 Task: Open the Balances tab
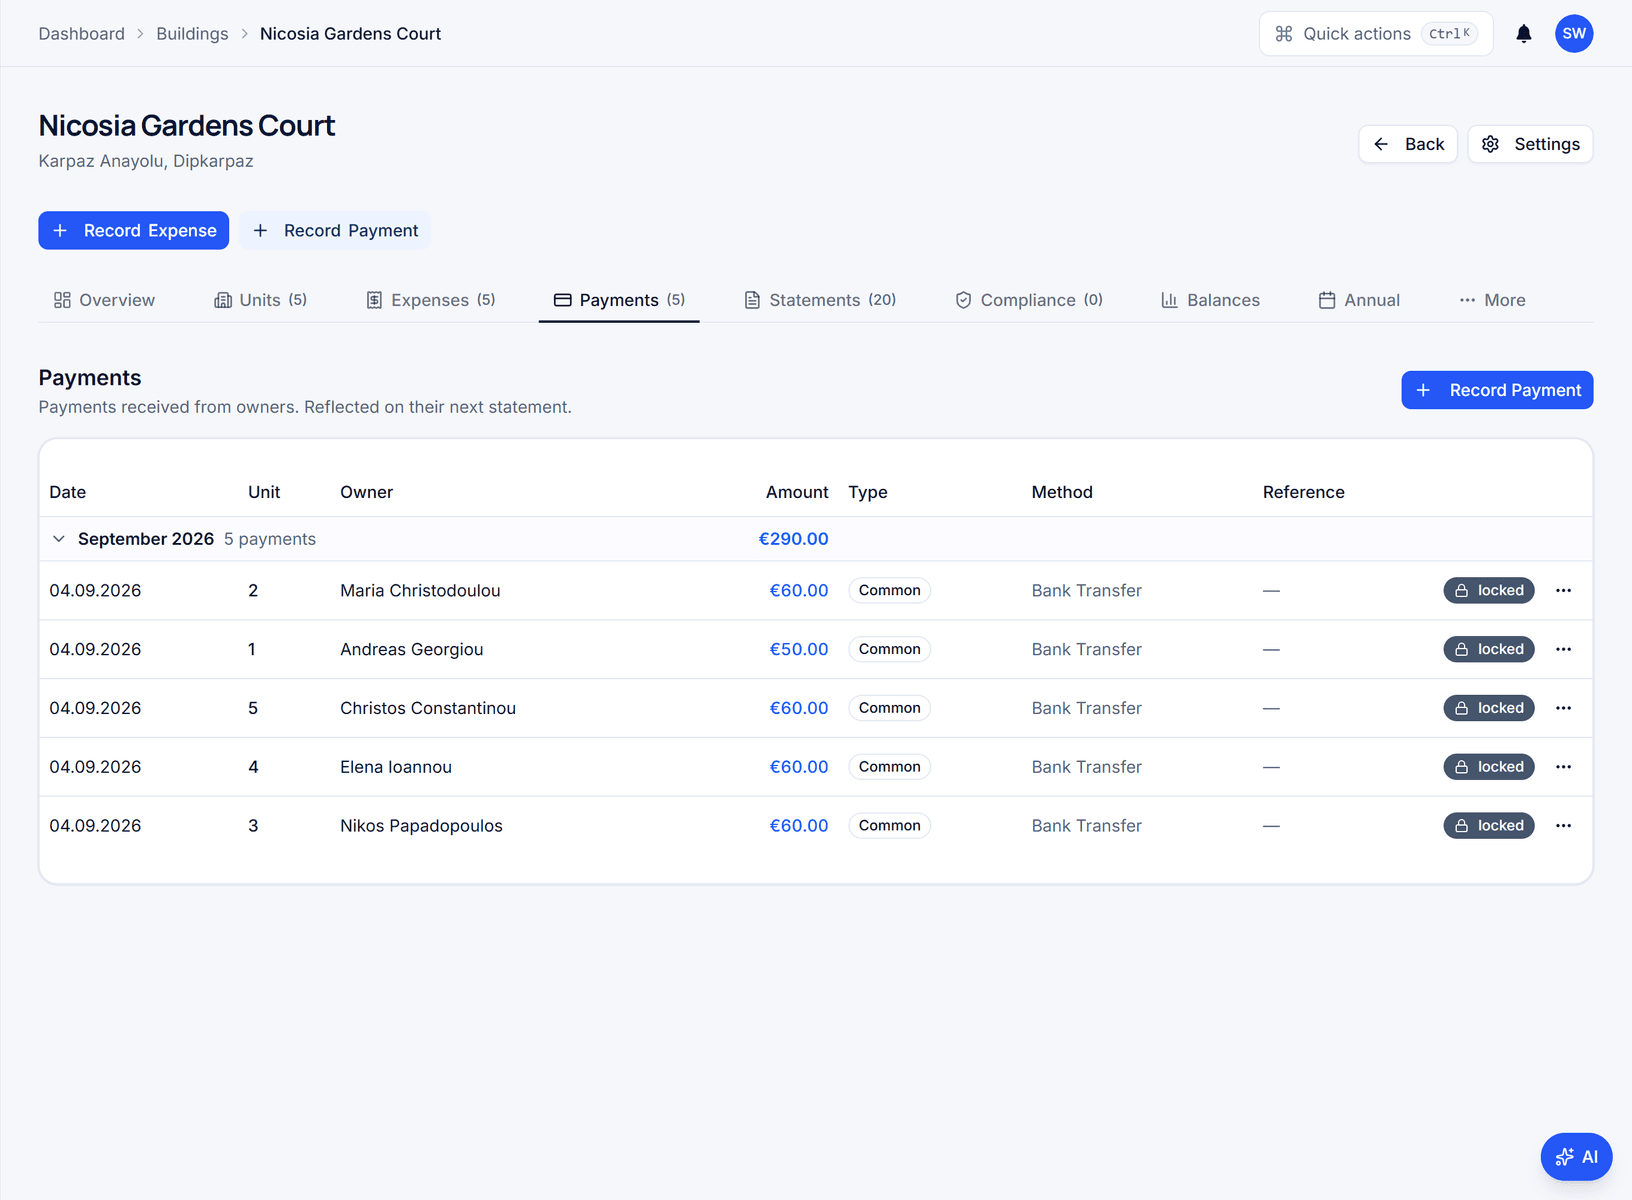(x=1210, y=300)
